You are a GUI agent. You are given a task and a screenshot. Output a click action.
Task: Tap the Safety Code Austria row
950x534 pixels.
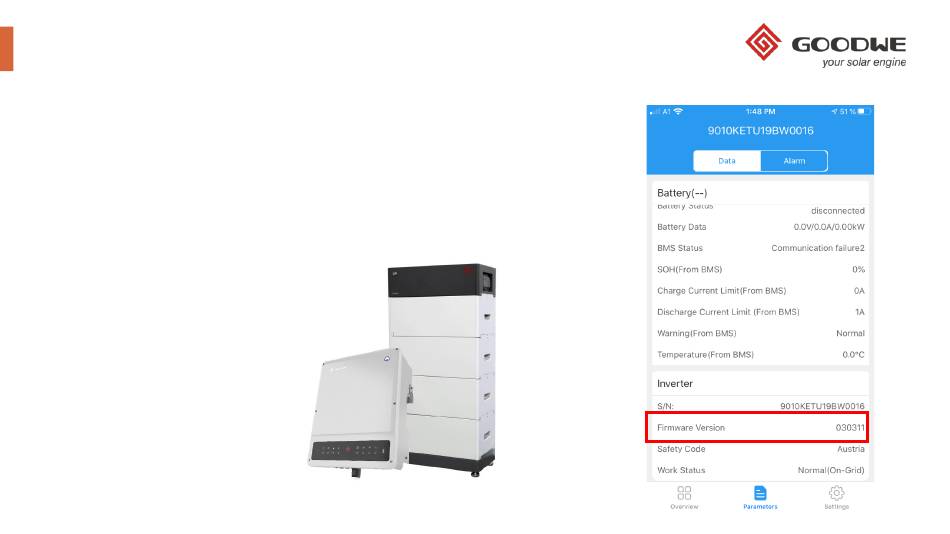pyautogui.click(x=760, y=449)
